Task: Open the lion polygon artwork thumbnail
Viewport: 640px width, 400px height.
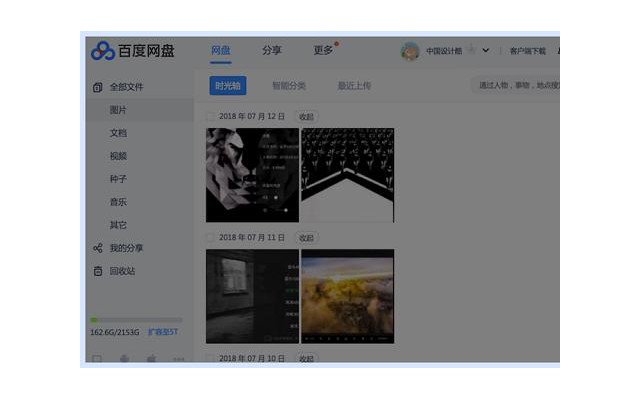Action: 252,175
